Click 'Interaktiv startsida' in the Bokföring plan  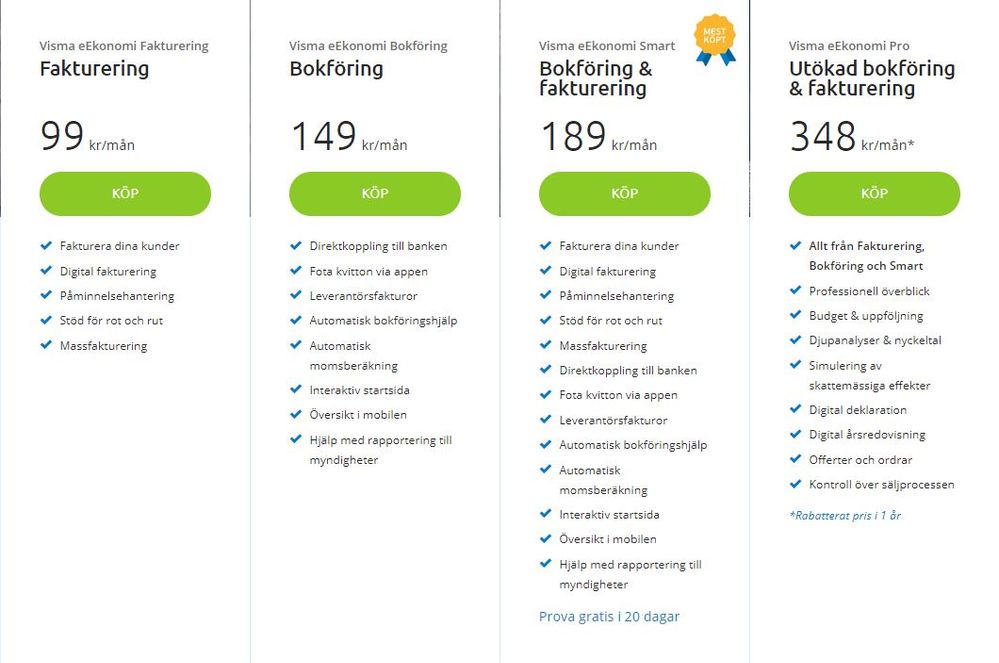(x=359, y=390)
